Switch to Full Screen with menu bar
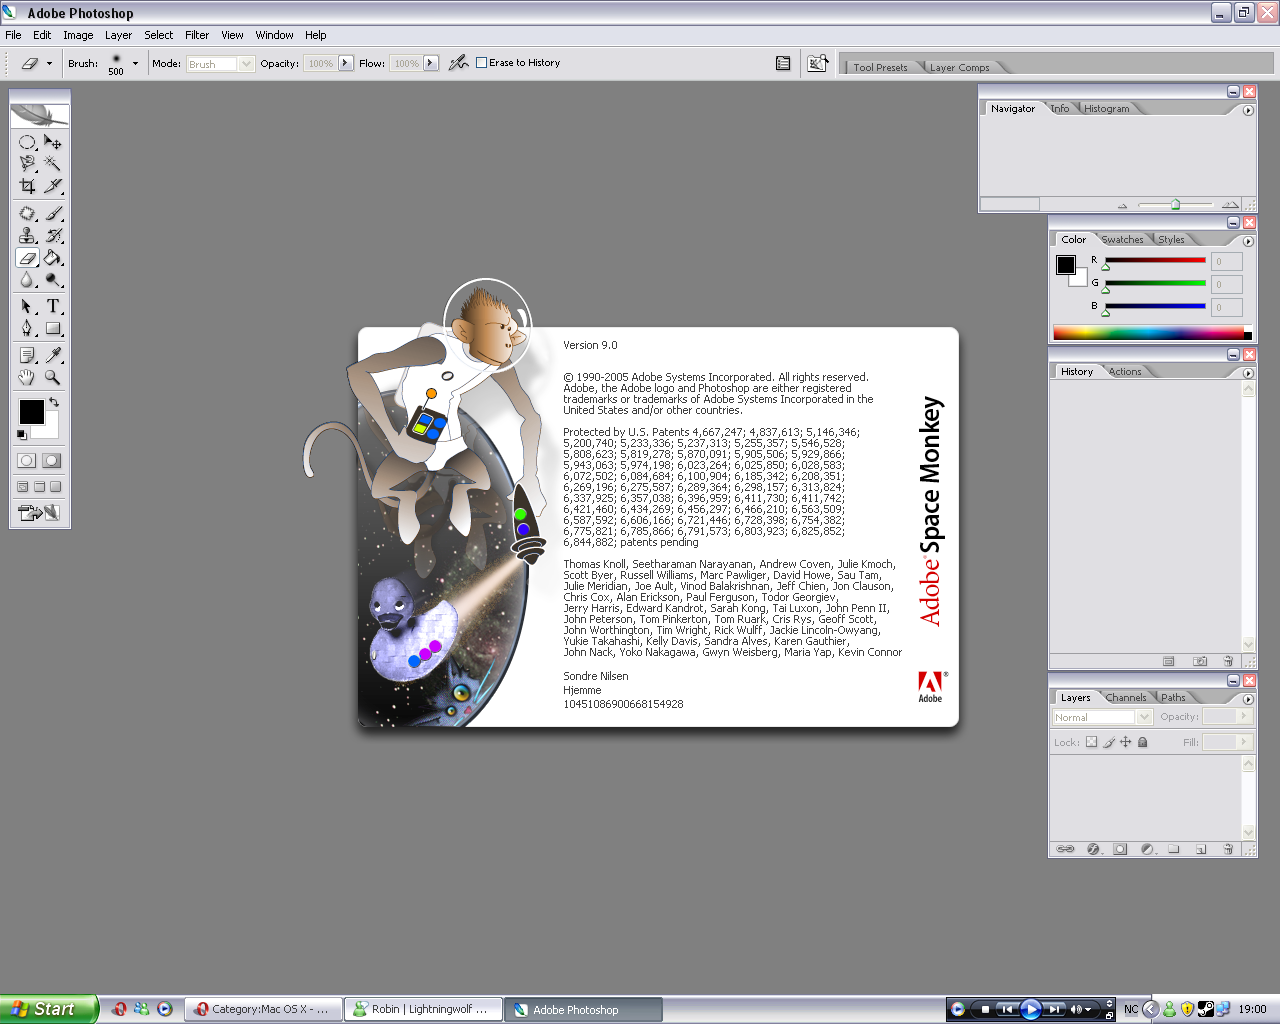Screen dimensions: 1280x1024 tap(39, 487)
